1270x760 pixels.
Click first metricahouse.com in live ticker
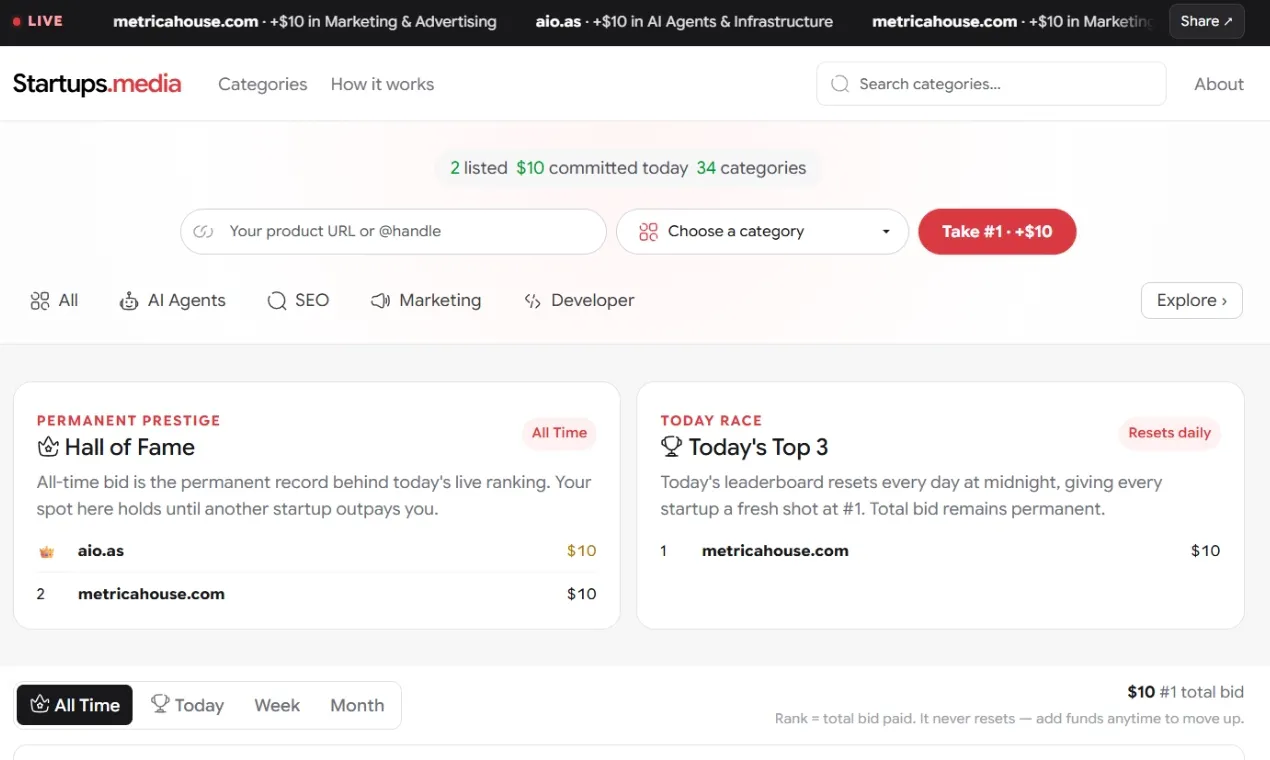click(186, 21)
